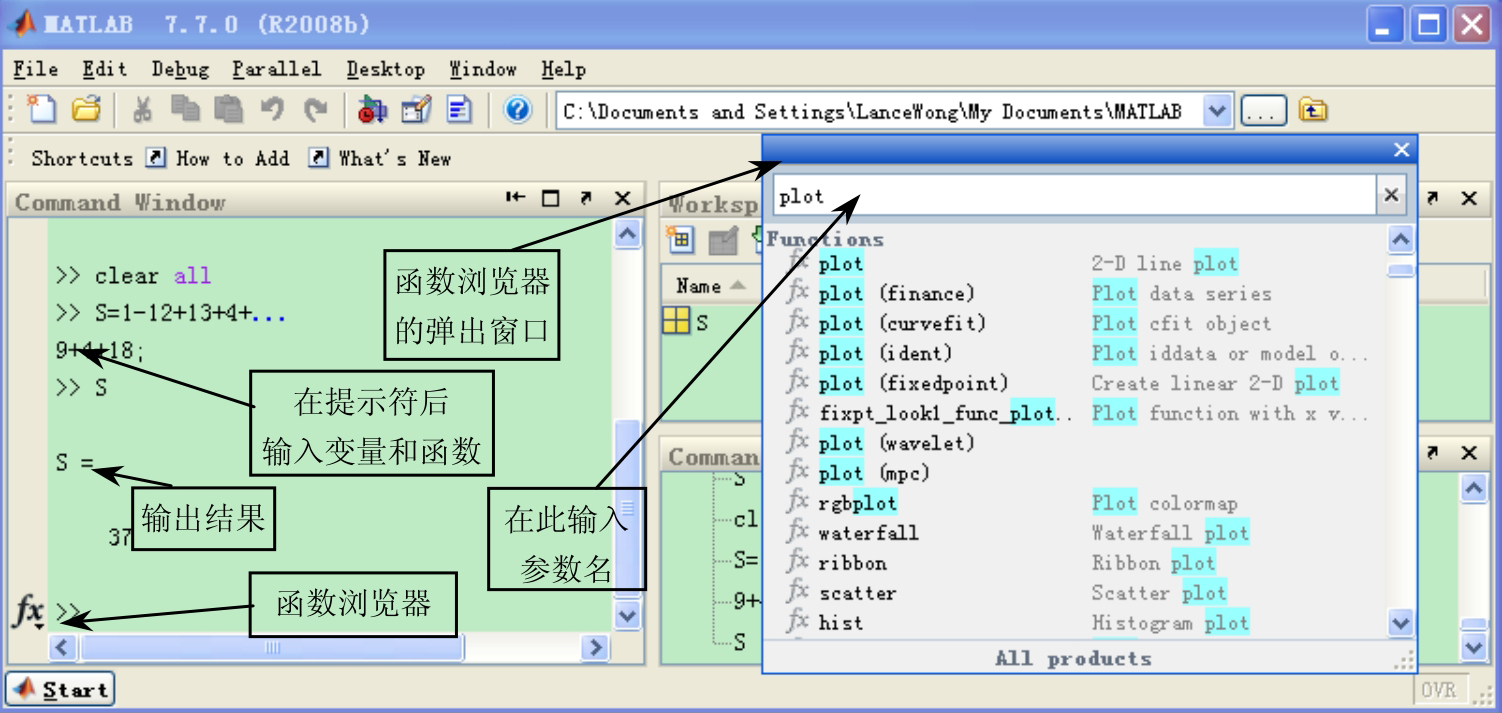Select plot (finance) function entry
The height and width of the screenshot is (713, 1502).
1077,294
